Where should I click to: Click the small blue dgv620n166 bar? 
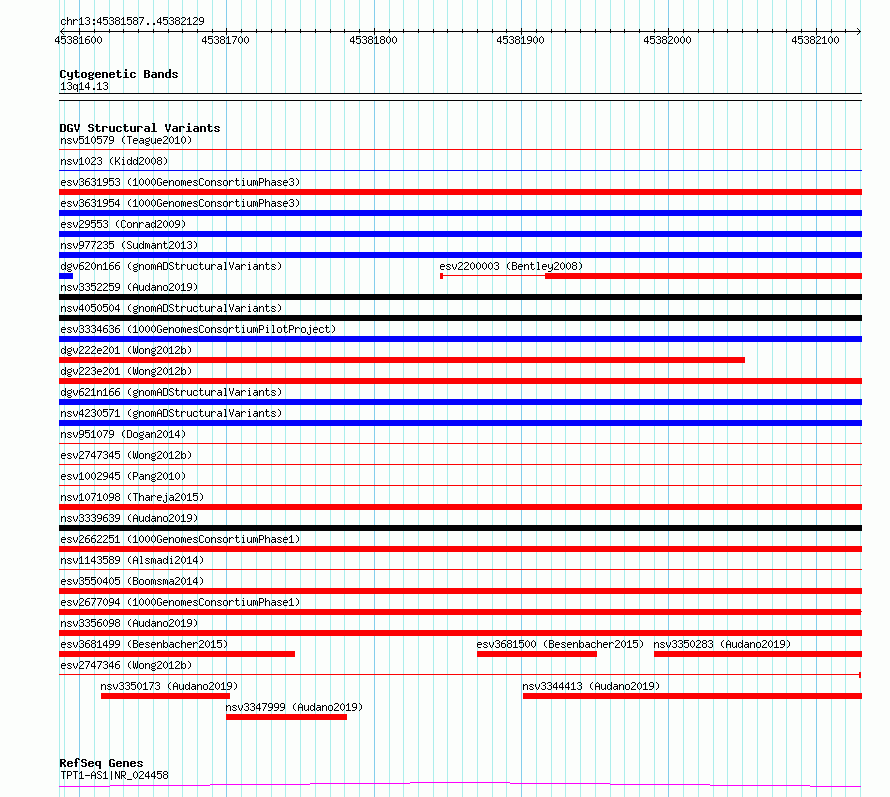pos(66,276)
